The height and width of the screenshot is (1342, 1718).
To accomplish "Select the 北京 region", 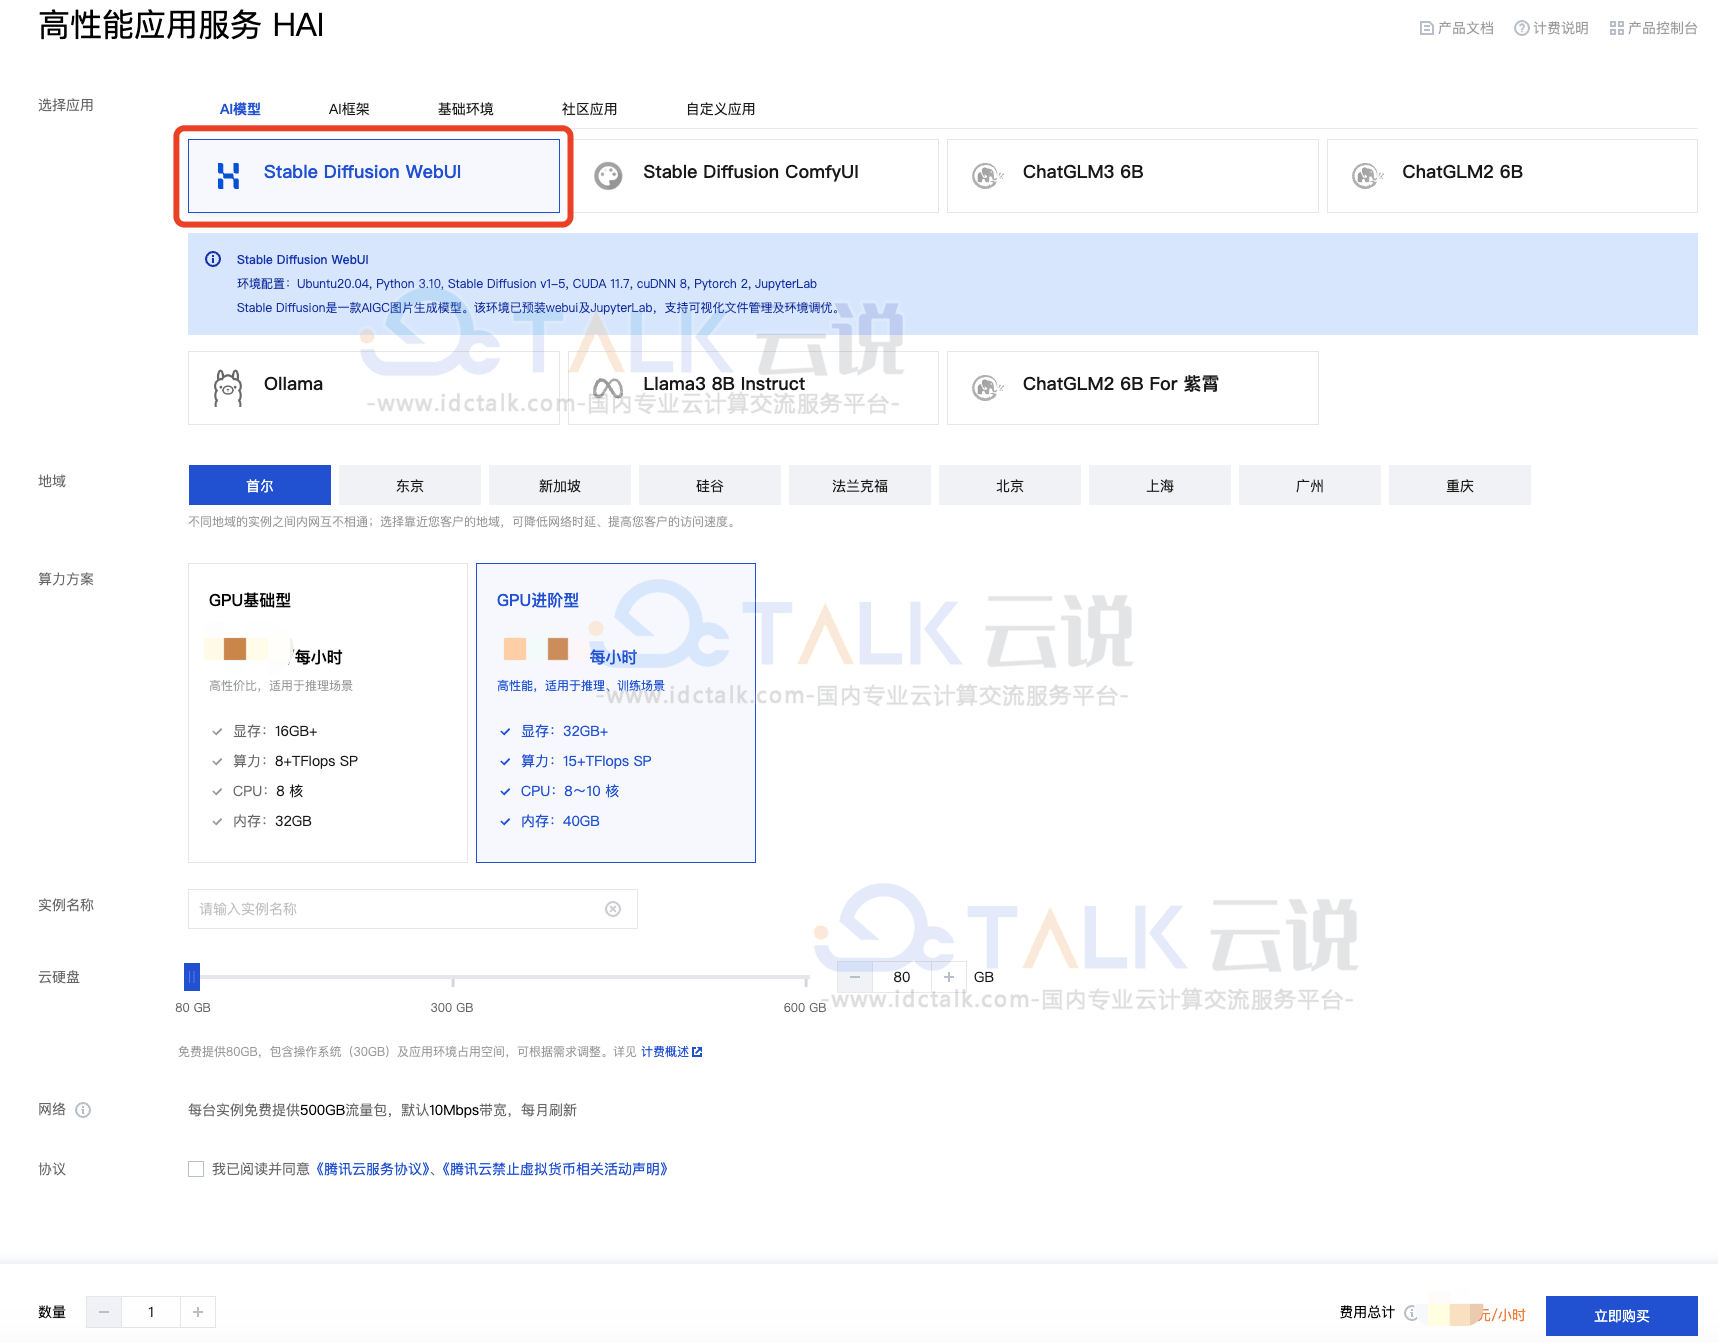I will tap(1010, 485).
